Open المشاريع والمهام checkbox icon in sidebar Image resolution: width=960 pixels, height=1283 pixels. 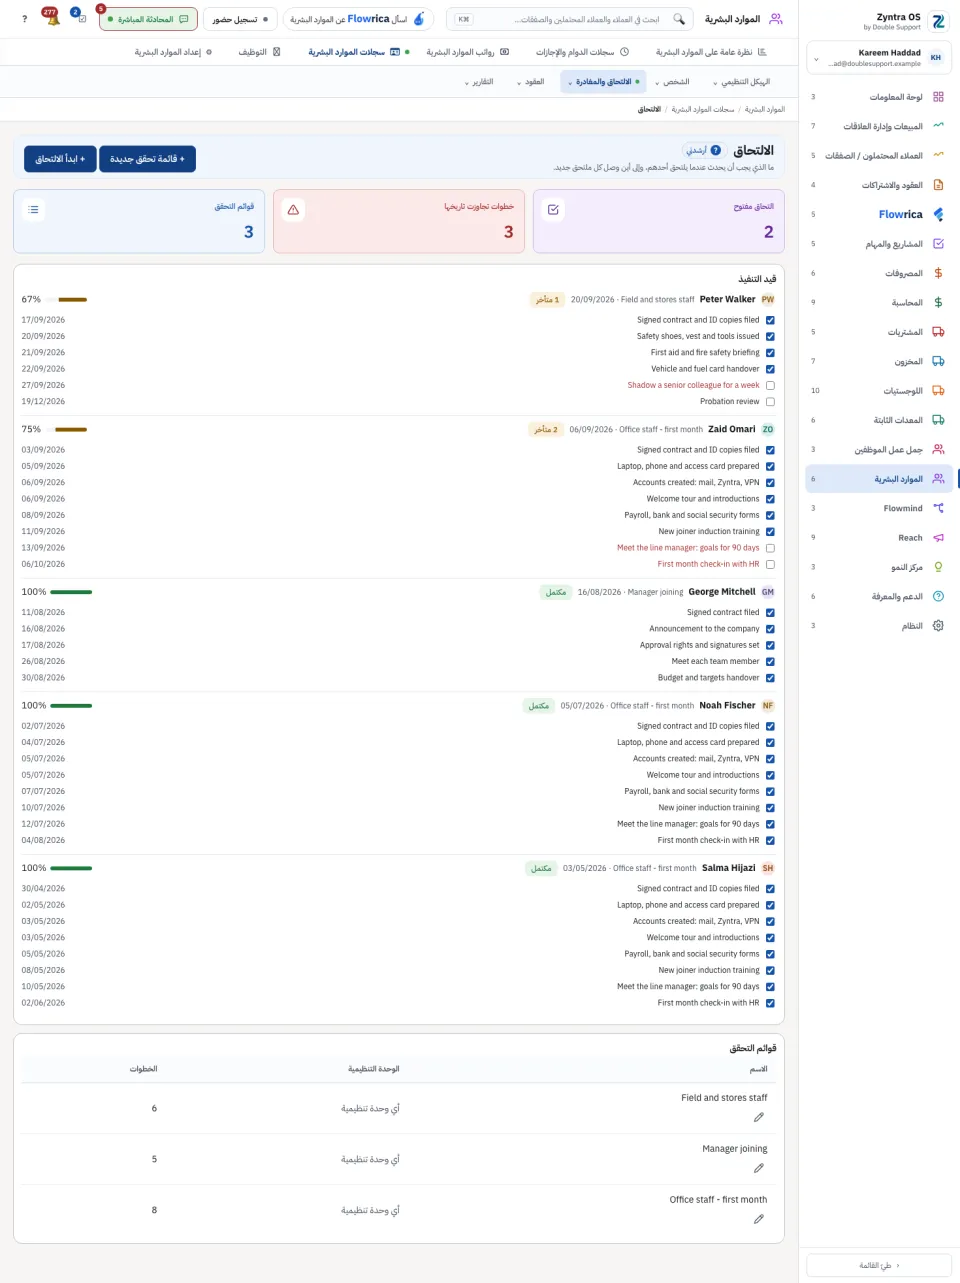click(x=938, y=244)
